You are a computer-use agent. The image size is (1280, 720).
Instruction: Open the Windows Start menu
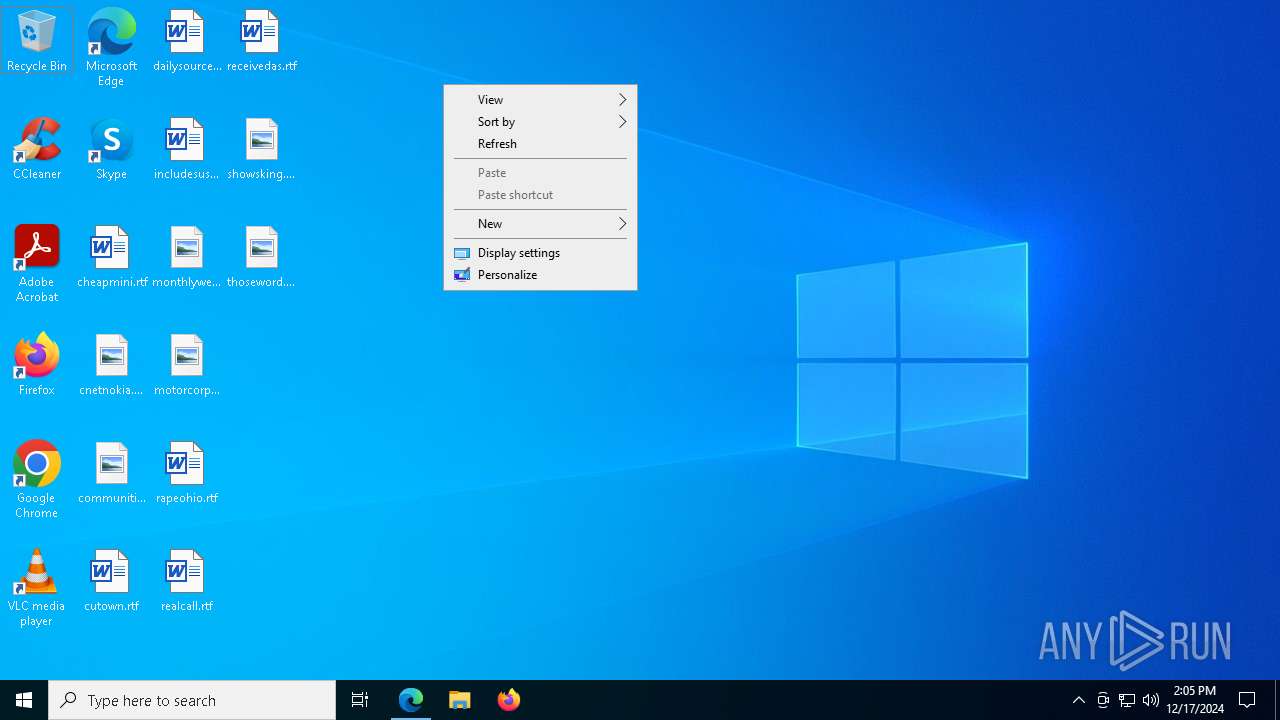pyautogui.click(x=24, y=700)
